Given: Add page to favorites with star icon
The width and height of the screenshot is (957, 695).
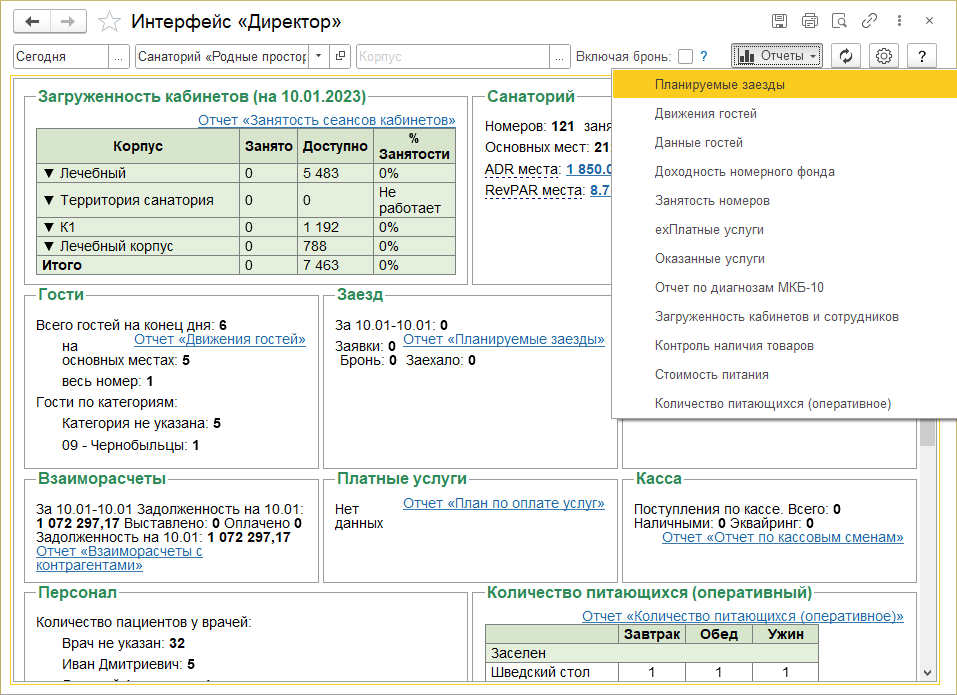Looking at the screenshot, I should point(111,21).
